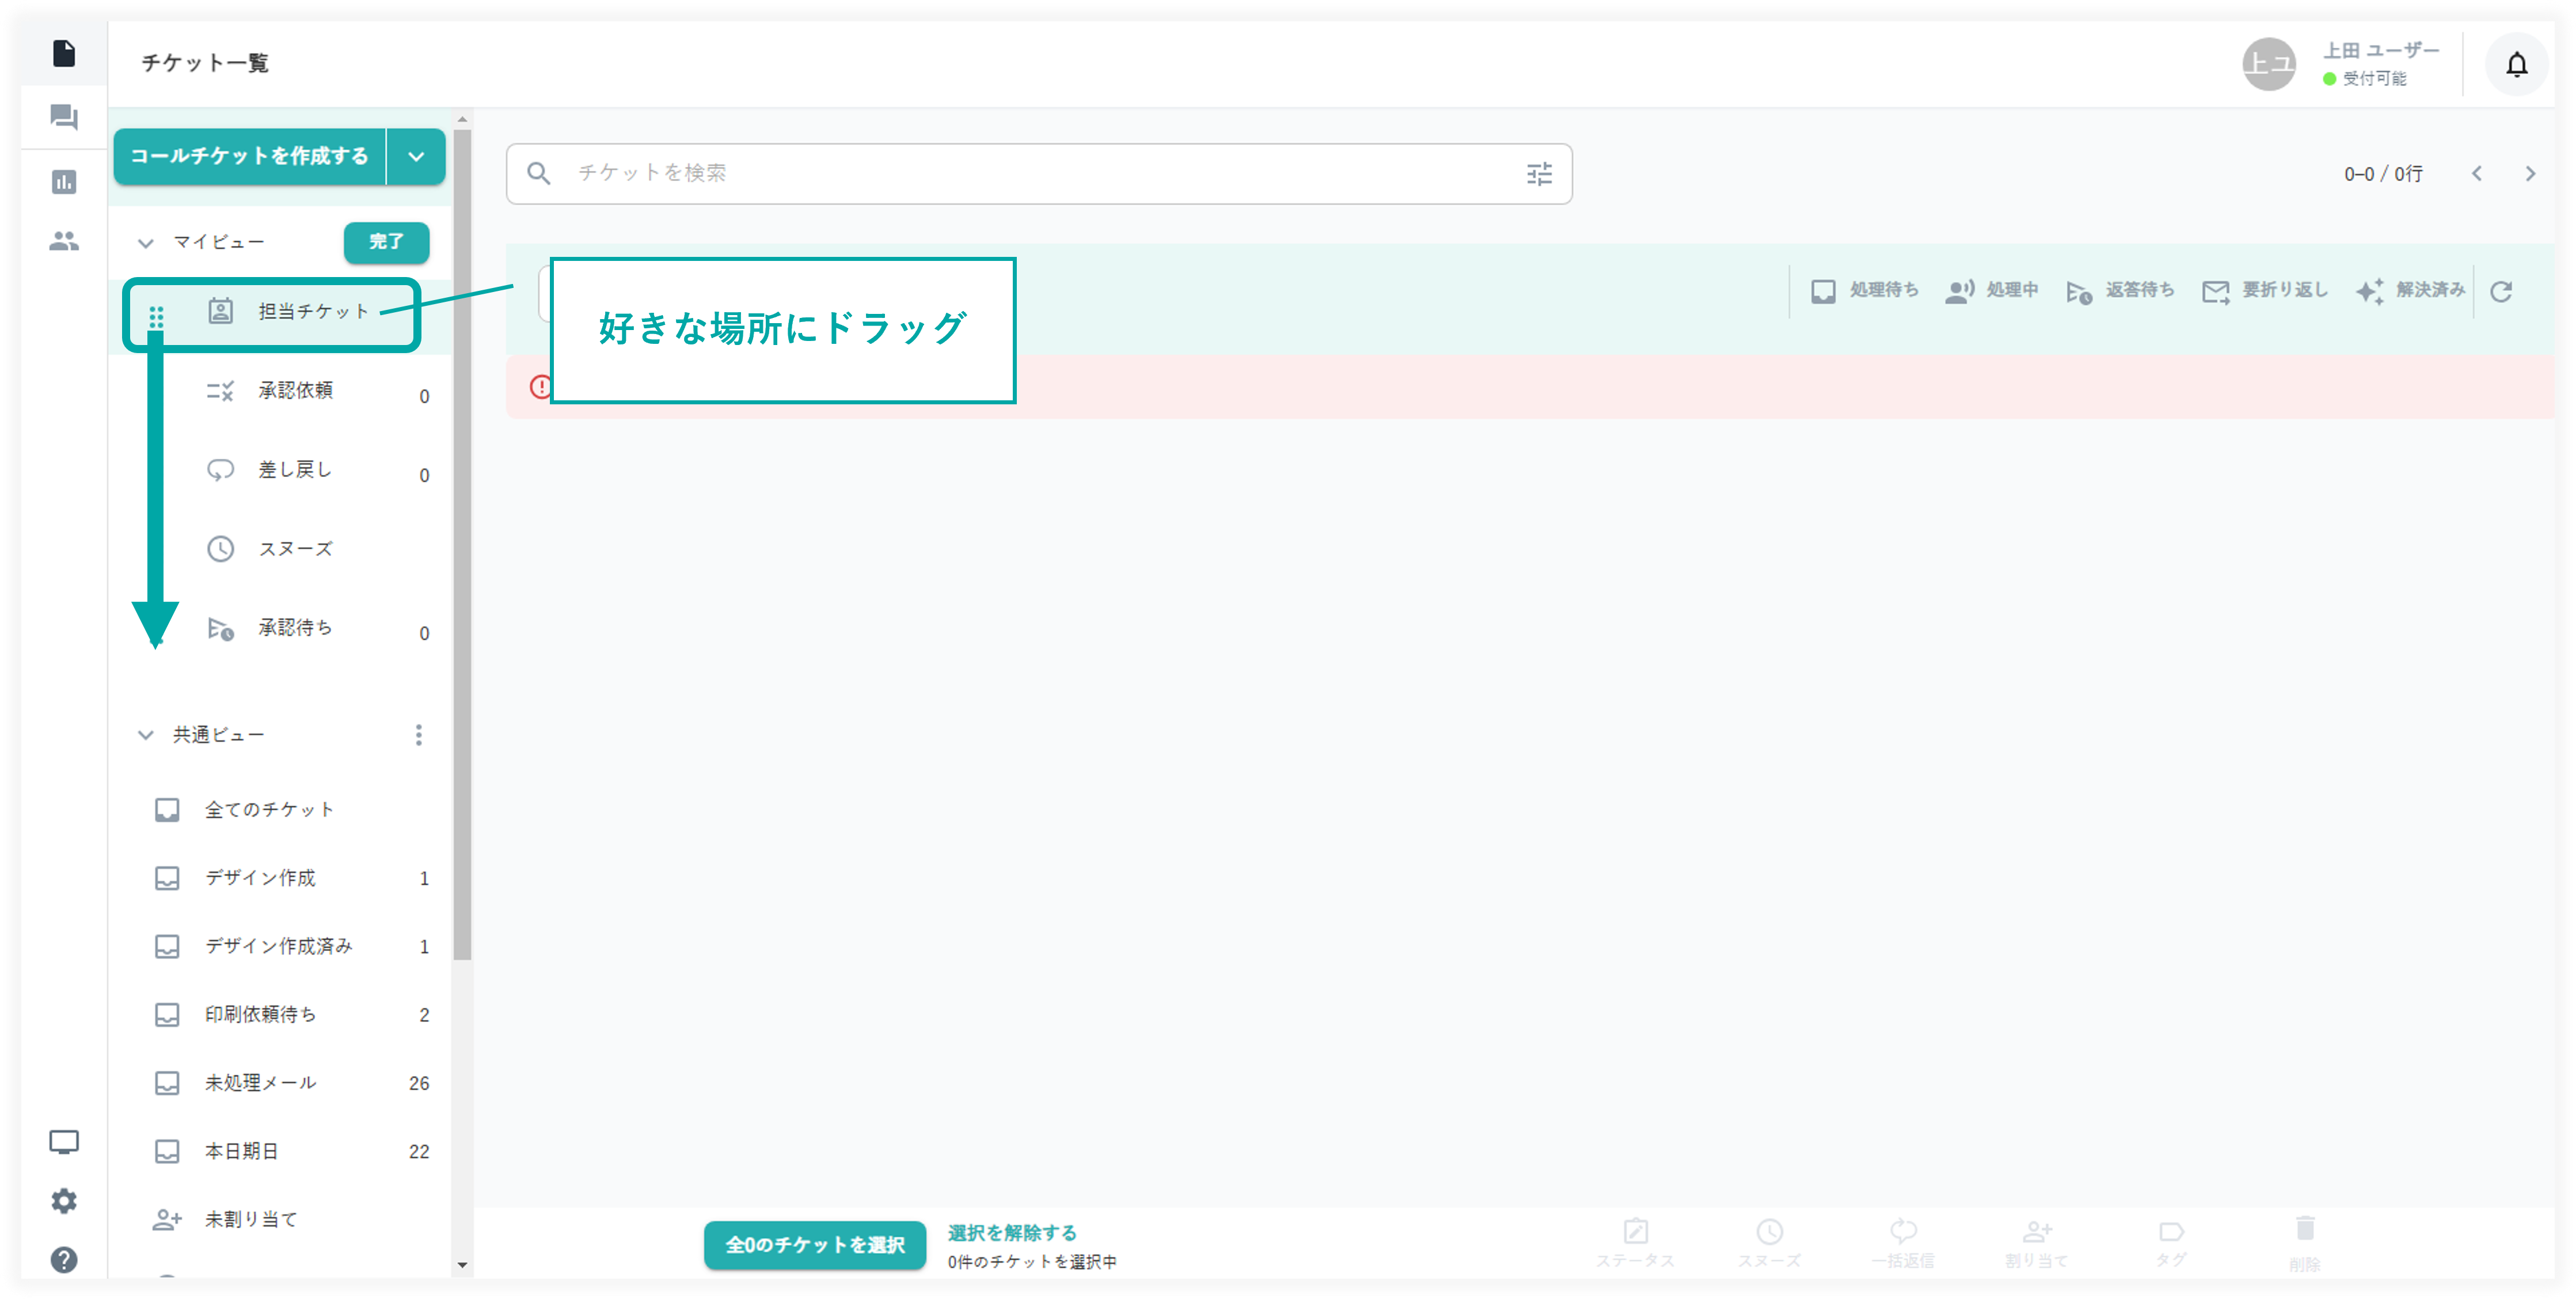2576x1300 pixels.
Task: Toggle the 処理待ち status filter
Action: (x=1865, y=290)
